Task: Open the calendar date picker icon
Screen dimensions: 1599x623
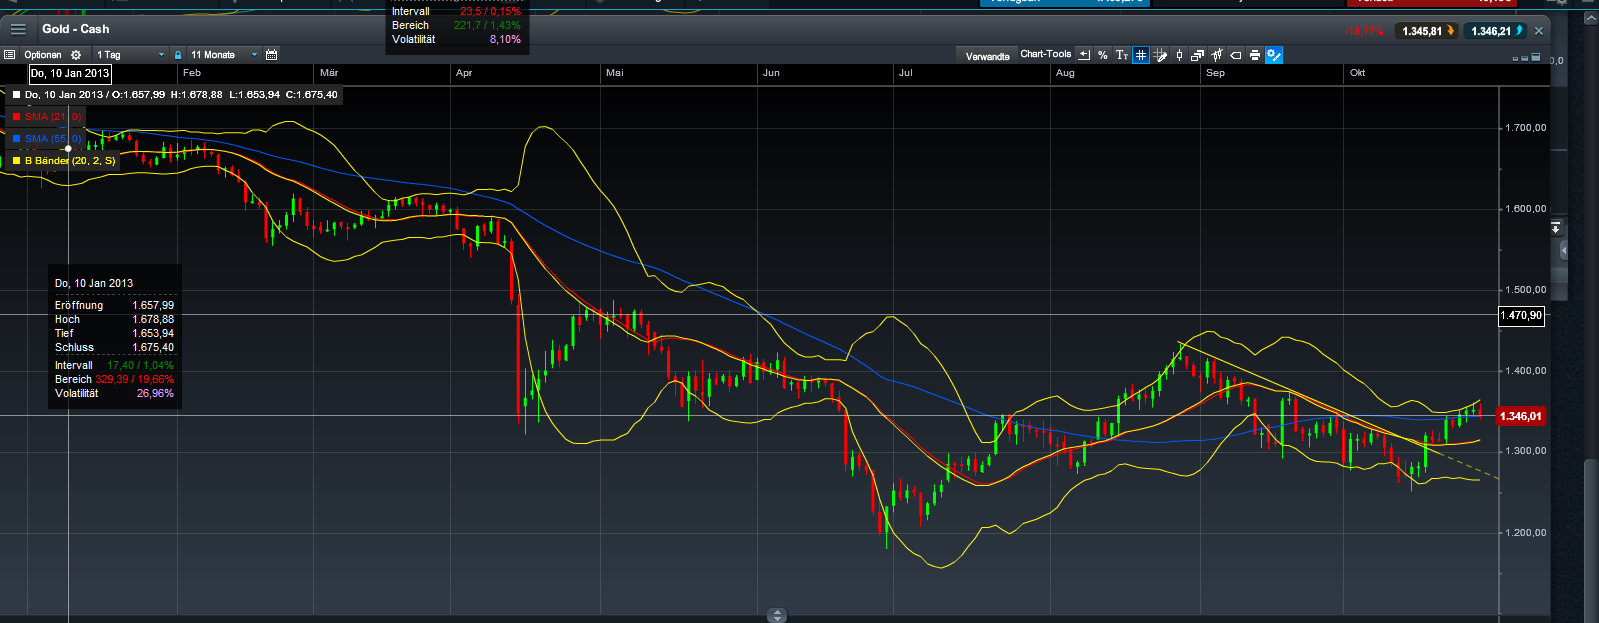Action: click(271, 55)
